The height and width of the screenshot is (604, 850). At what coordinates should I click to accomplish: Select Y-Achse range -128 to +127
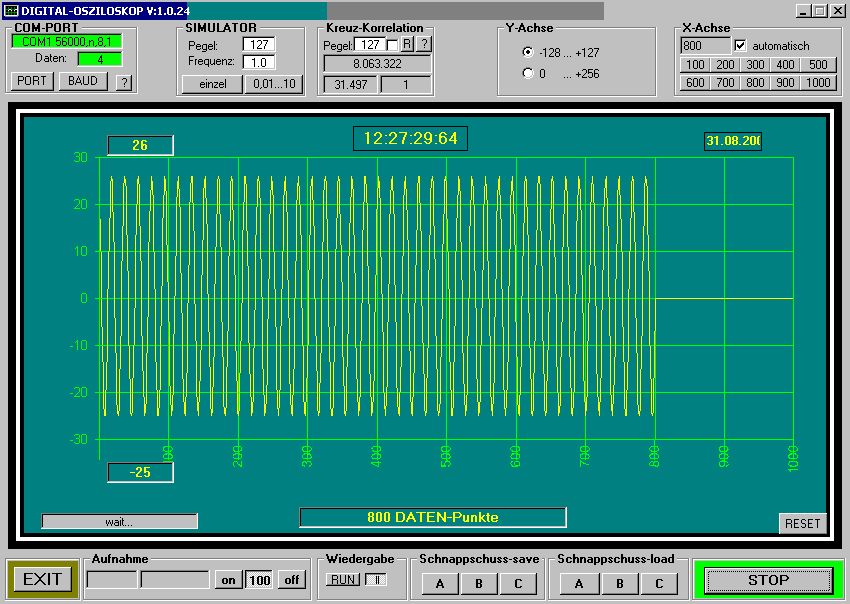(x=528, y=52)
